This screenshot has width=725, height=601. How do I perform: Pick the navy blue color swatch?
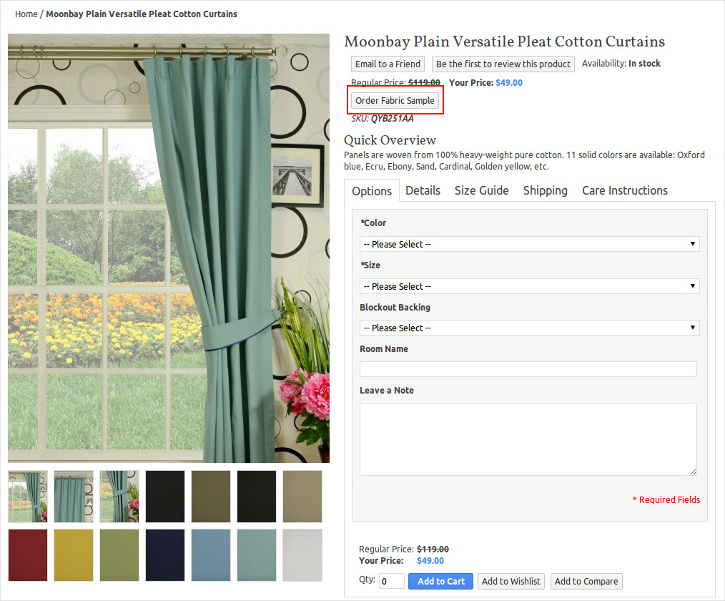[x=165, y=555]
